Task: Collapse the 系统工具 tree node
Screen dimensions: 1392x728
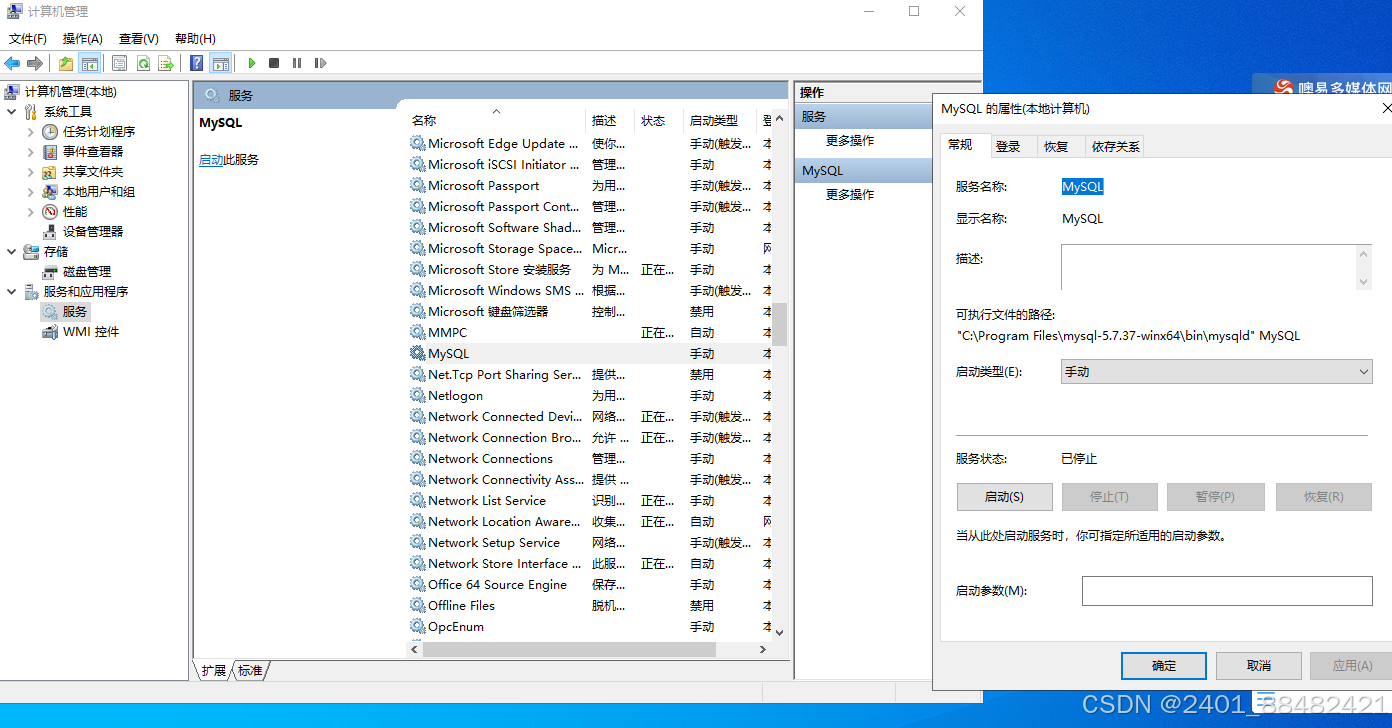Action: 12,112
